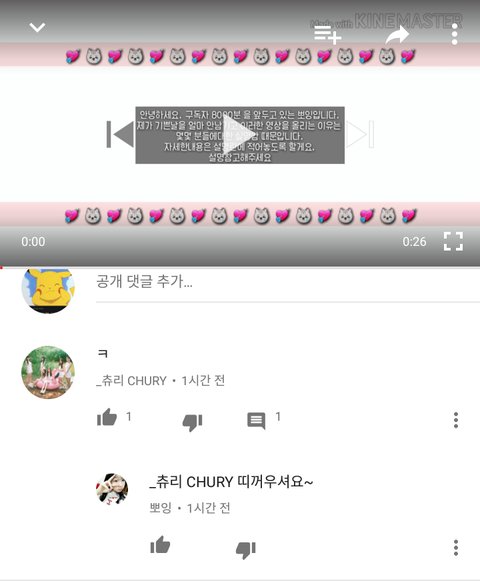
Task: Open options menu for the 뽀잉 reply
Action: tap(456, 548)
